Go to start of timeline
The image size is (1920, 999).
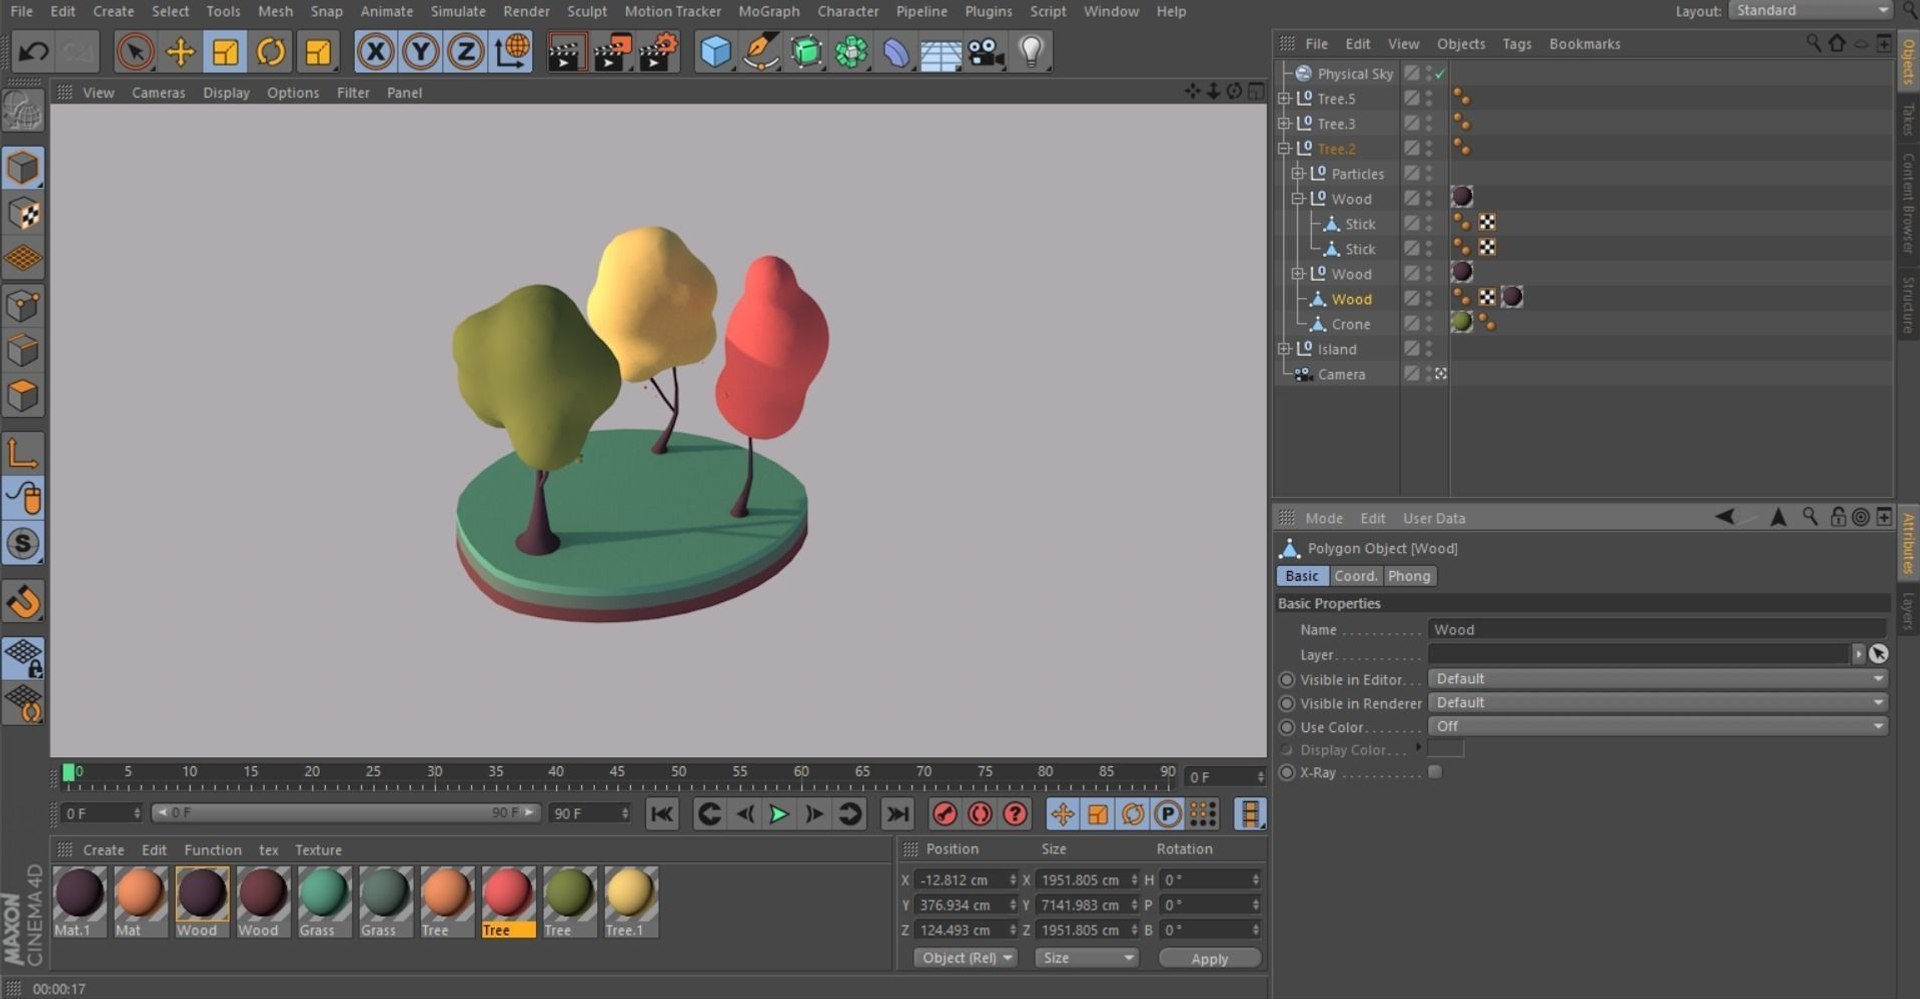[662, 814]
